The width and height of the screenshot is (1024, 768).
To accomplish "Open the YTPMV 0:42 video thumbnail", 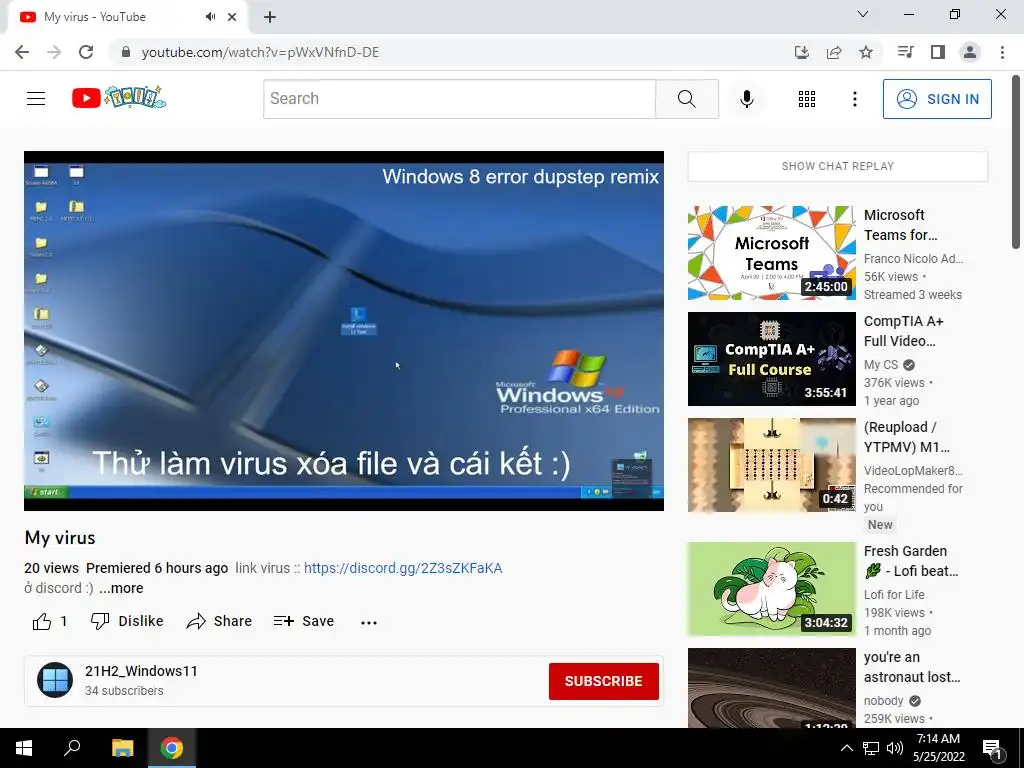I will pyautogui.click(x=771, y=465).
